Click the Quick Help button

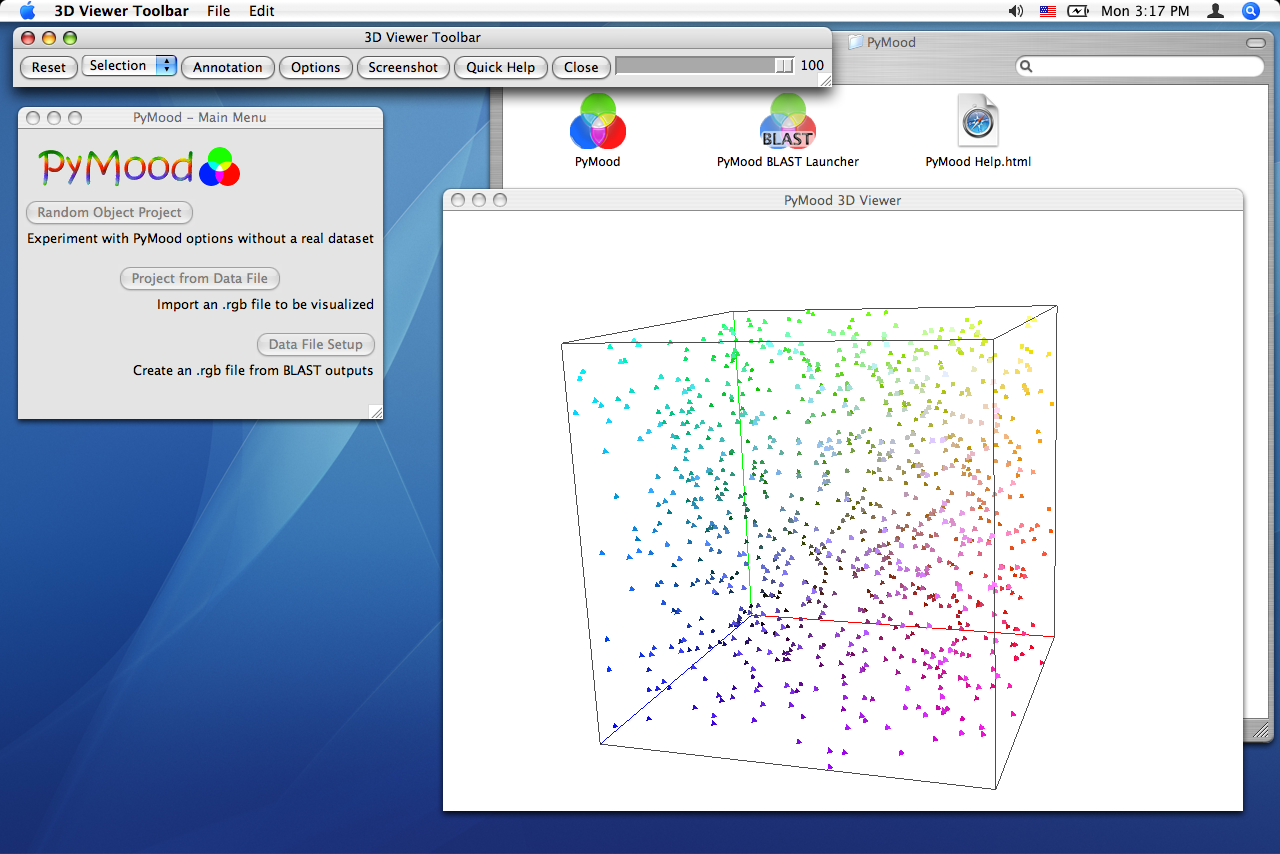point(501,67)
